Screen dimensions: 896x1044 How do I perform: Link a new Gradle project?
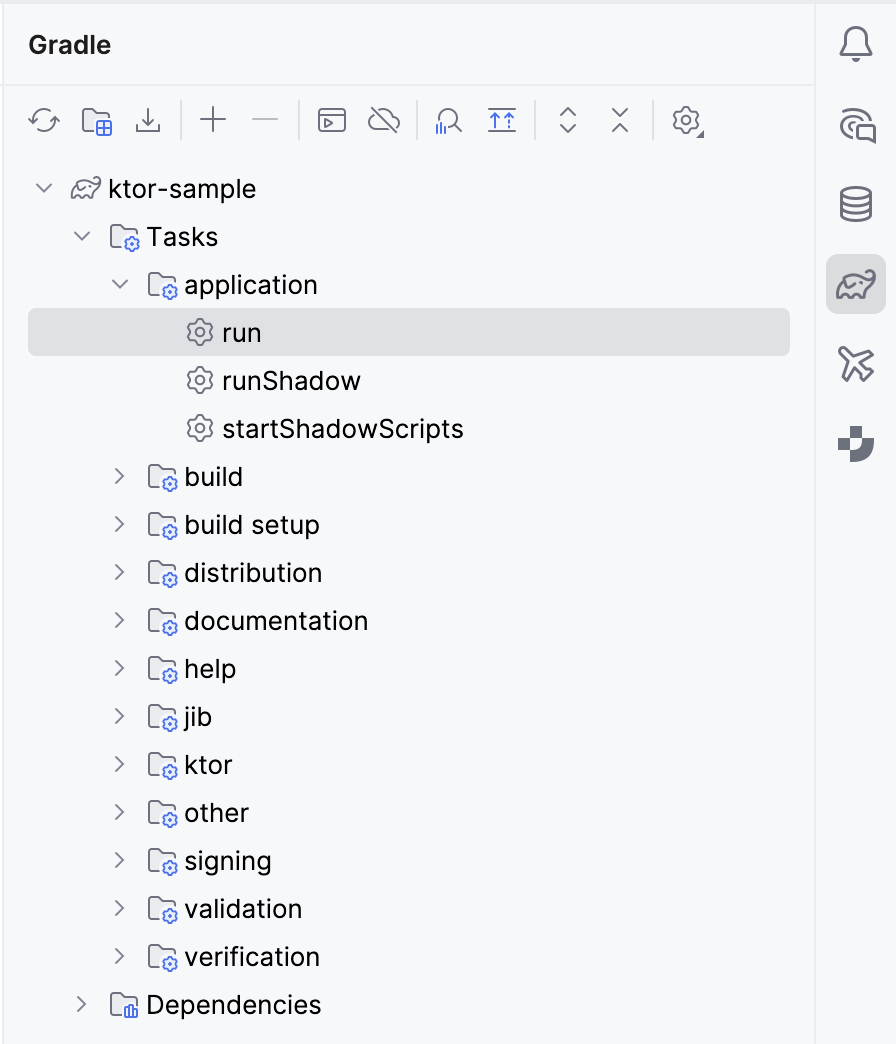point(96,120)
